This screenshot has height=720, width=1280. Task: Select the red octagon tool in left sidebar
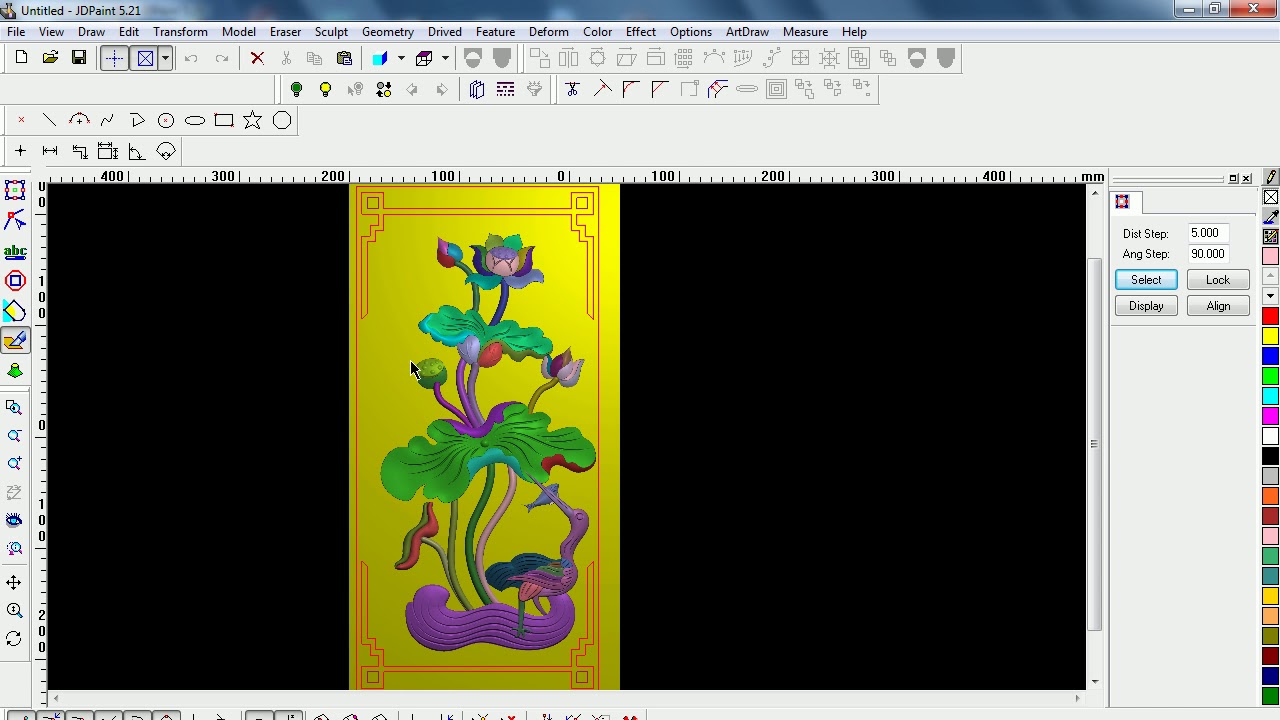coord(15,281)
